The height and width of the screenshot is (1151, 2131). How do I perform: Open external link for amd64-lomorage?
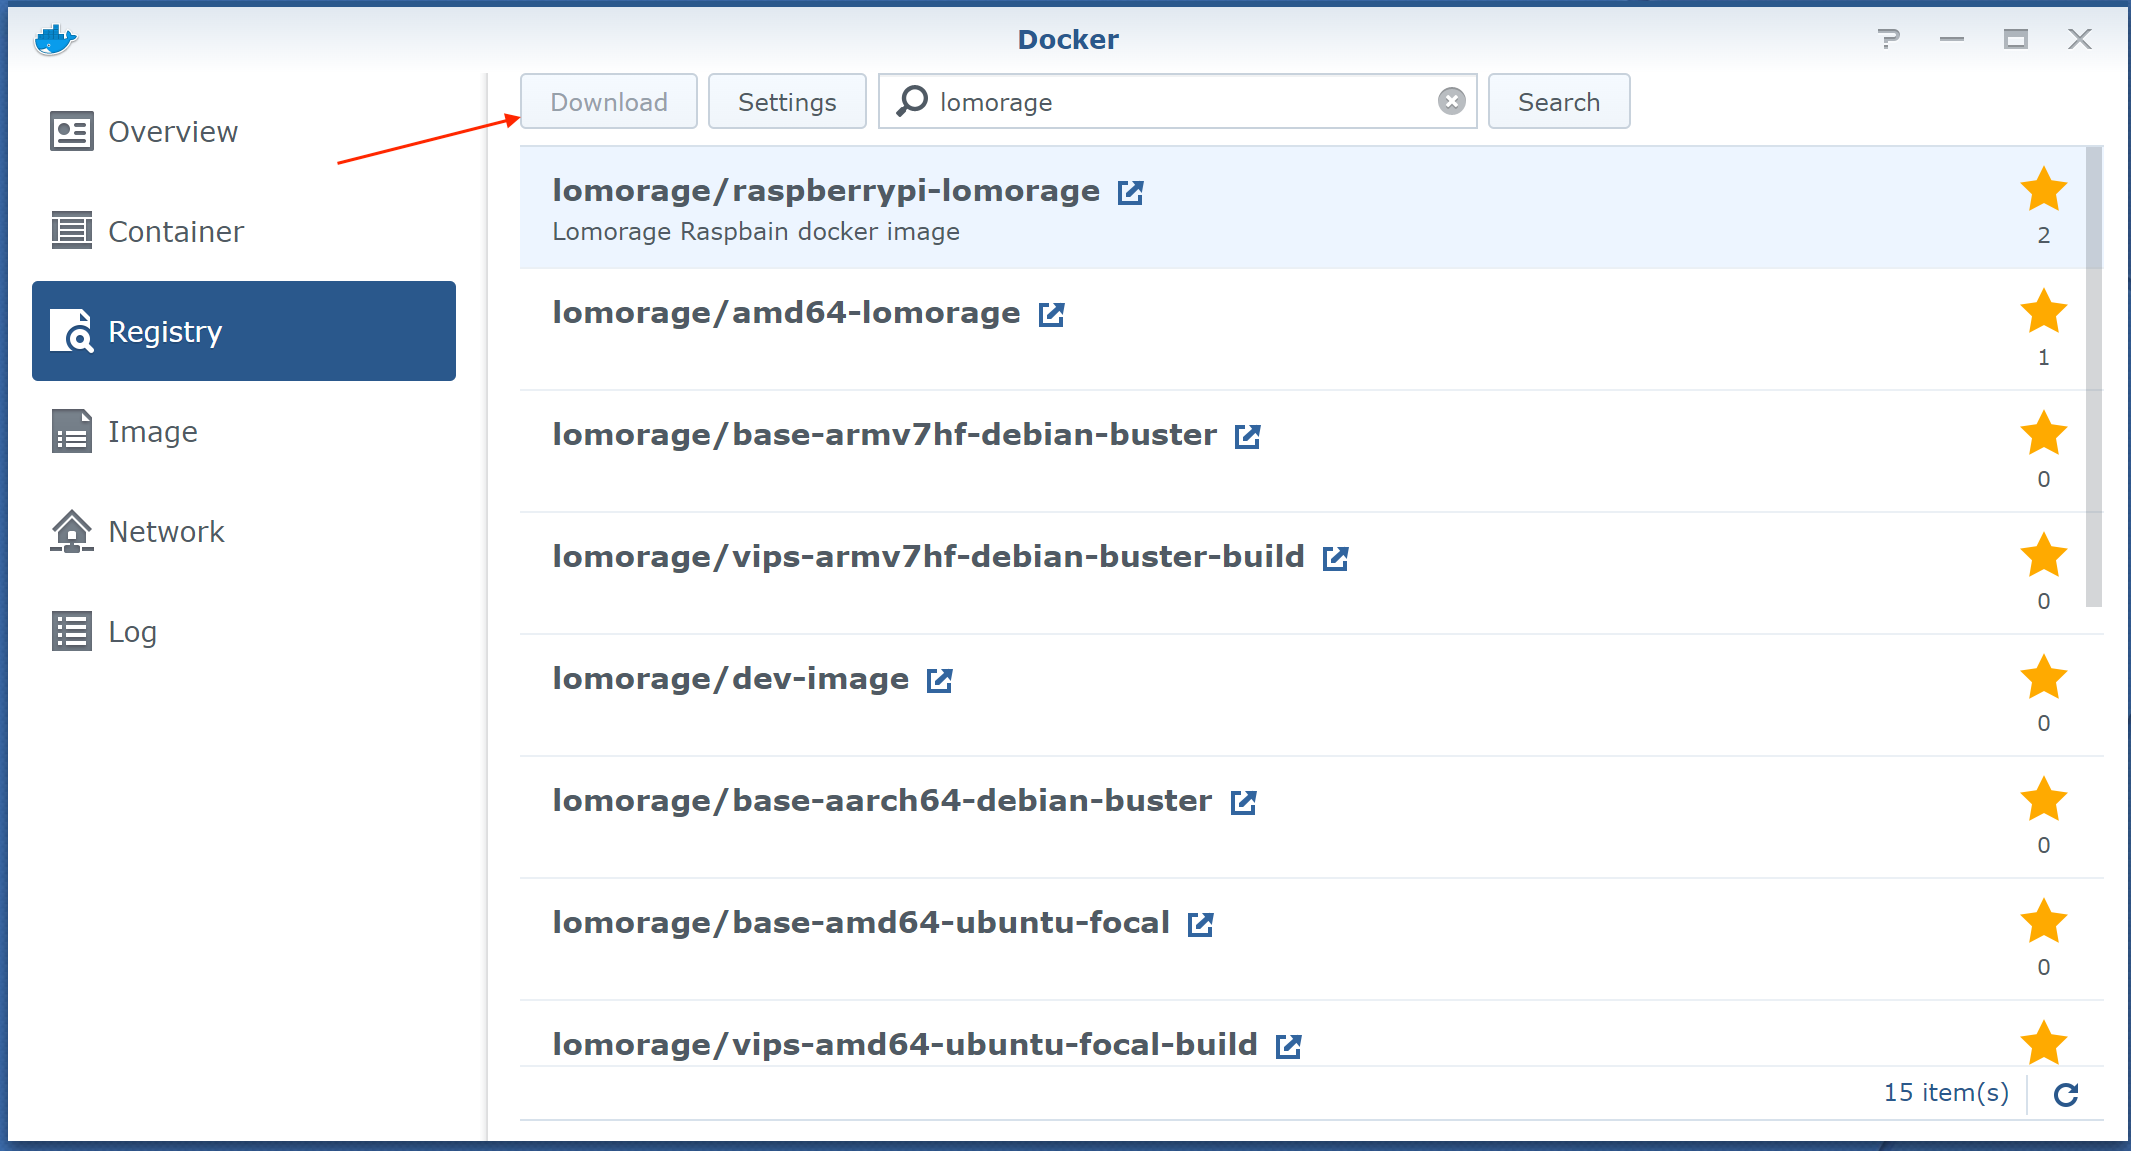(1051, 314)
